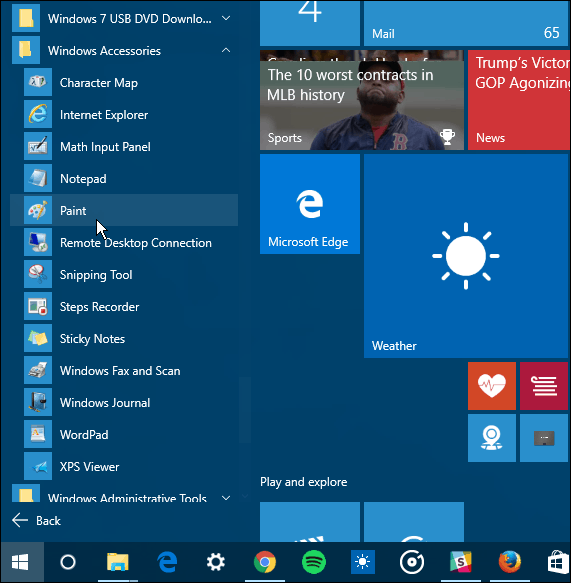Collapse the Windows Accessories folder chevron
The width and height of the screenshot is (571, 583).
pyautogui.click(x=226, y=50)
